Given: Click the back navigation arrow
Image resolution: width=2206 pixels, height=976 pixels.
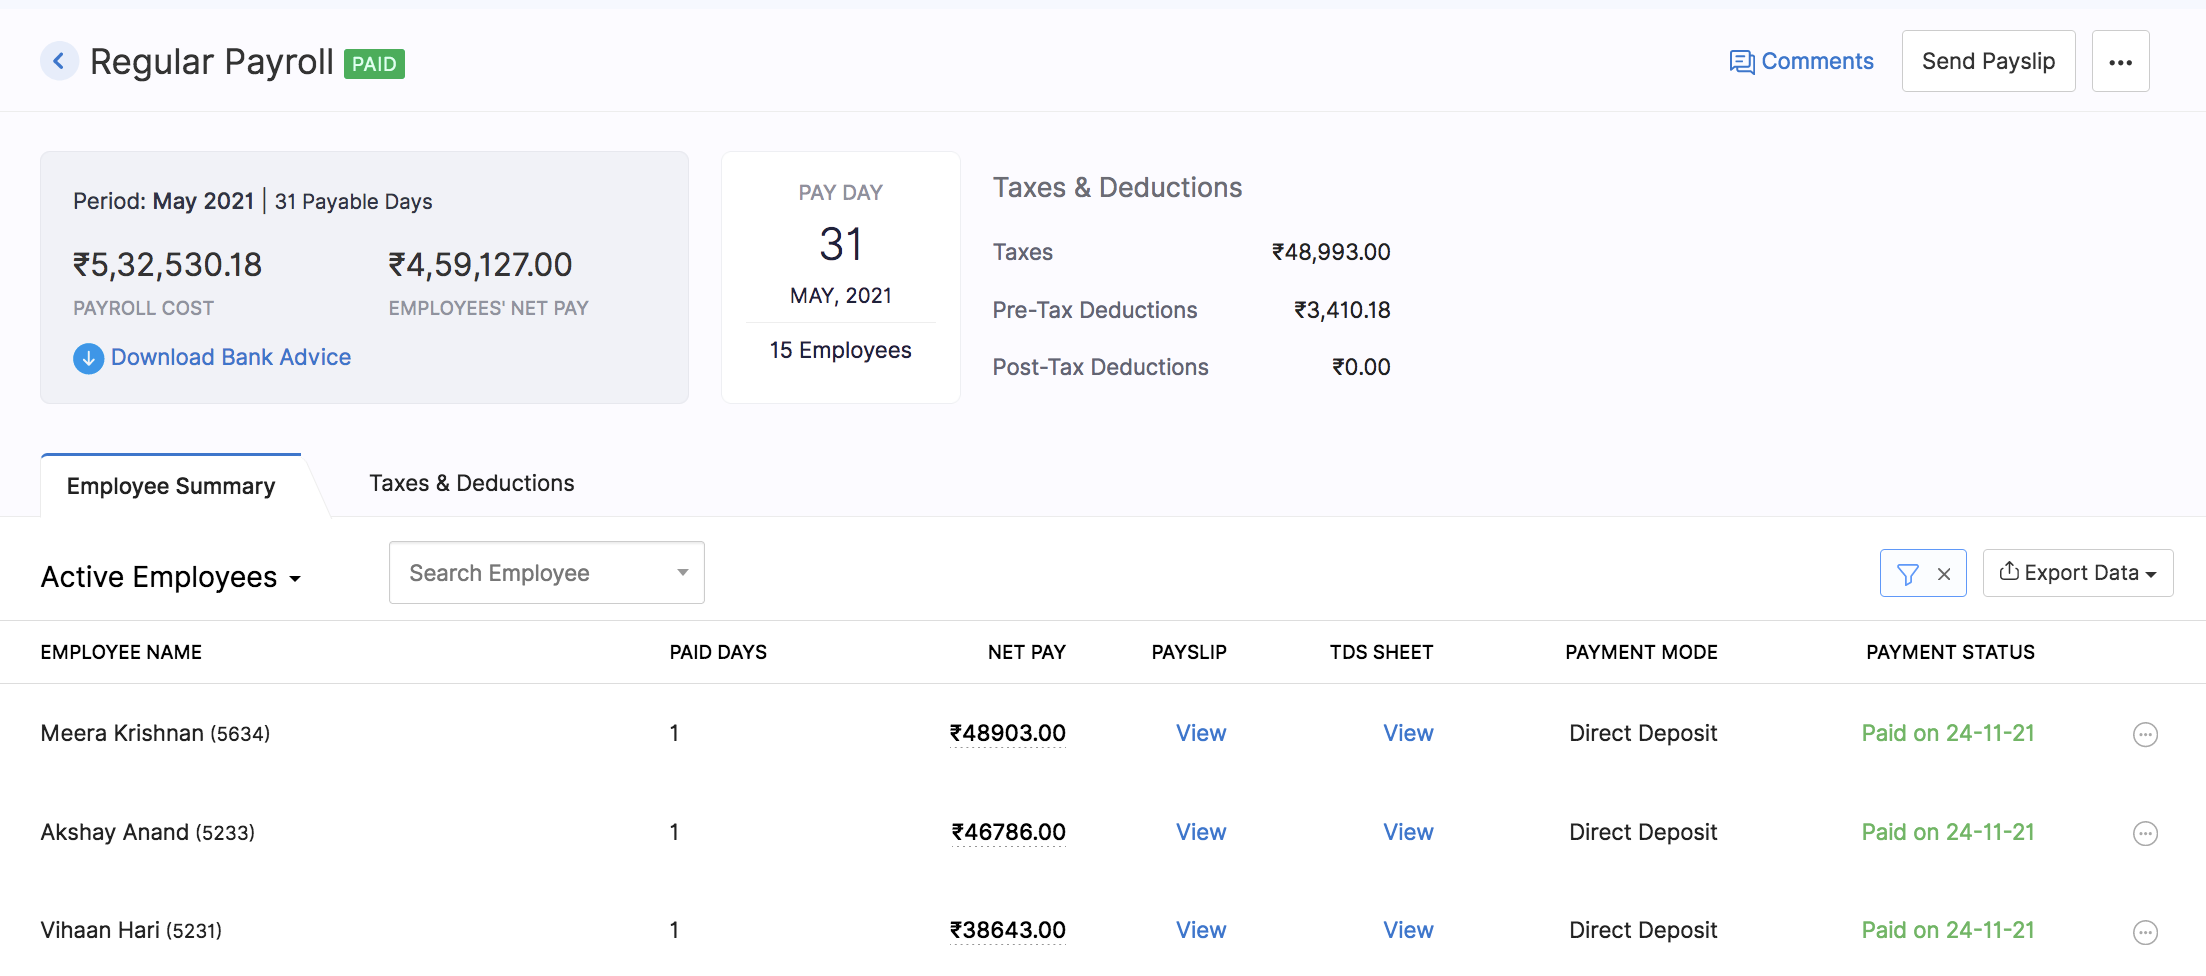Looking at the screenshot, I should click(x=60, y=60).
